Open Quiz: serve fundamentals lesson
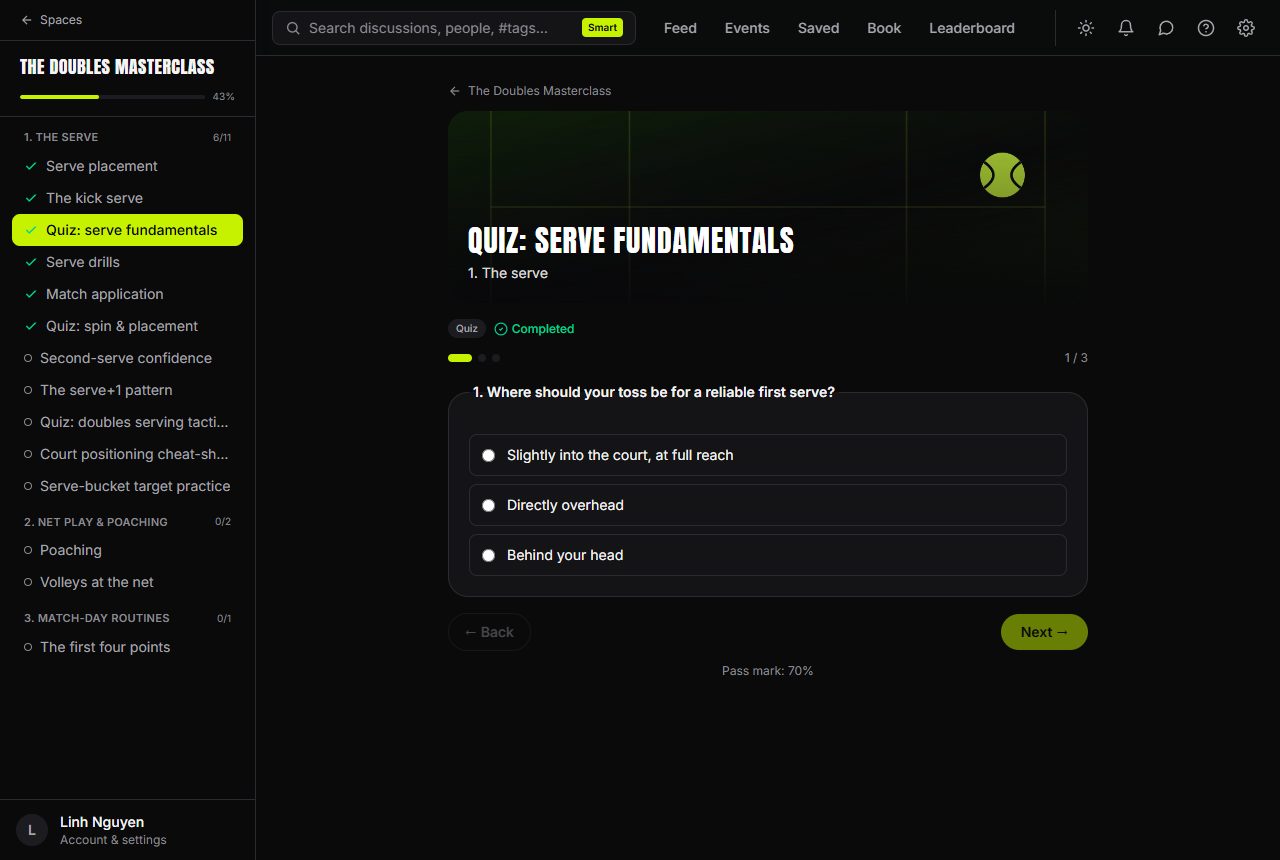This screenshot has height=860, width=1280. tap(127, 230)
